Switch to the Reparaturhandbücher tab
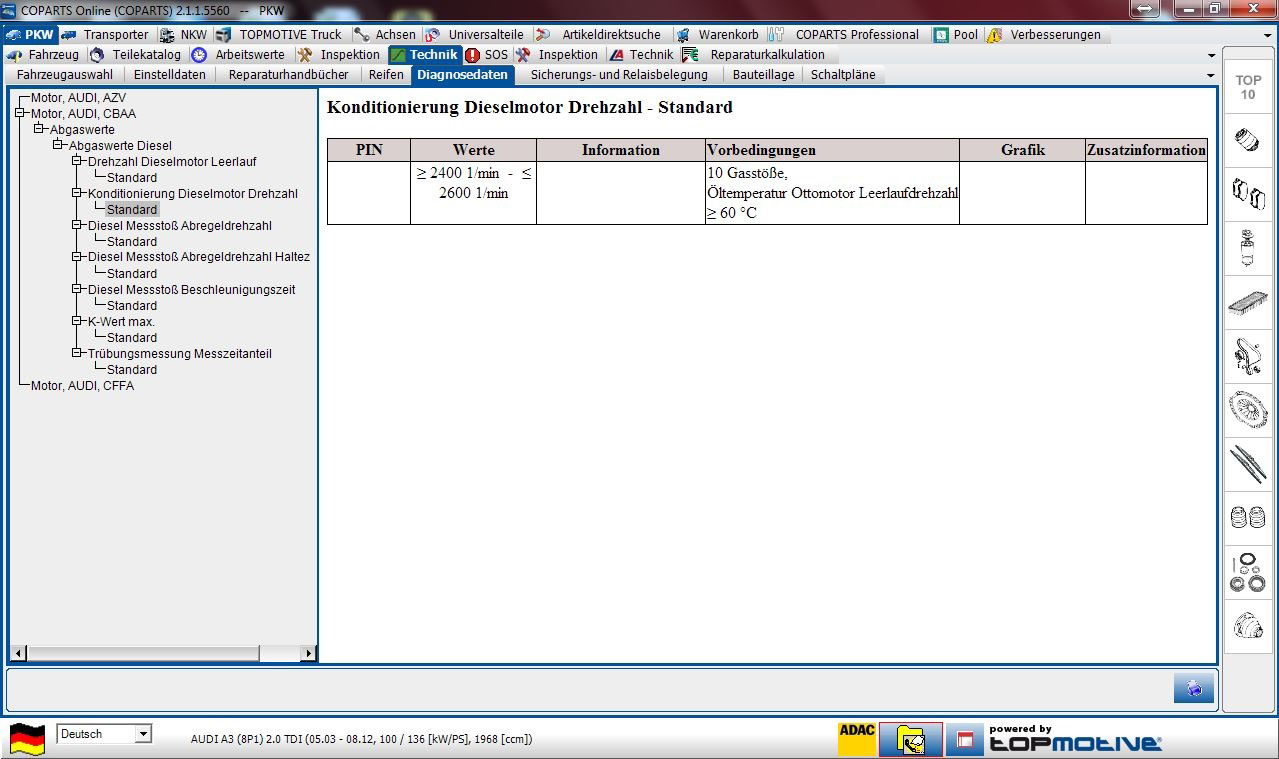The image size is (1279, 759). [x=288, y=75]
